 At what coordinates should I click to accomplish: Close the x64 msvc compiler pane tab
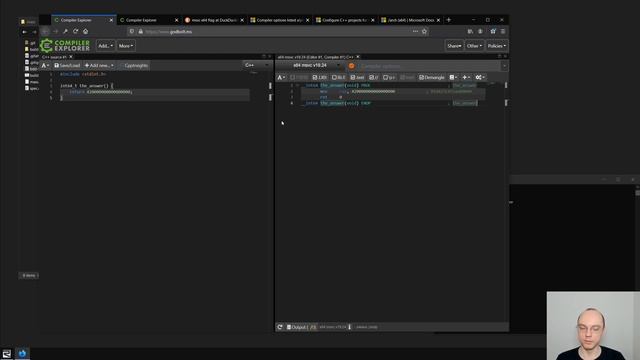(358, 57)
